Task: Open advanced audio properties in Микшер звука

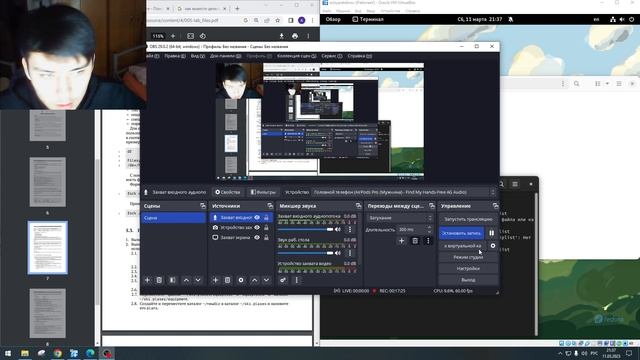Action: point(283,280)
